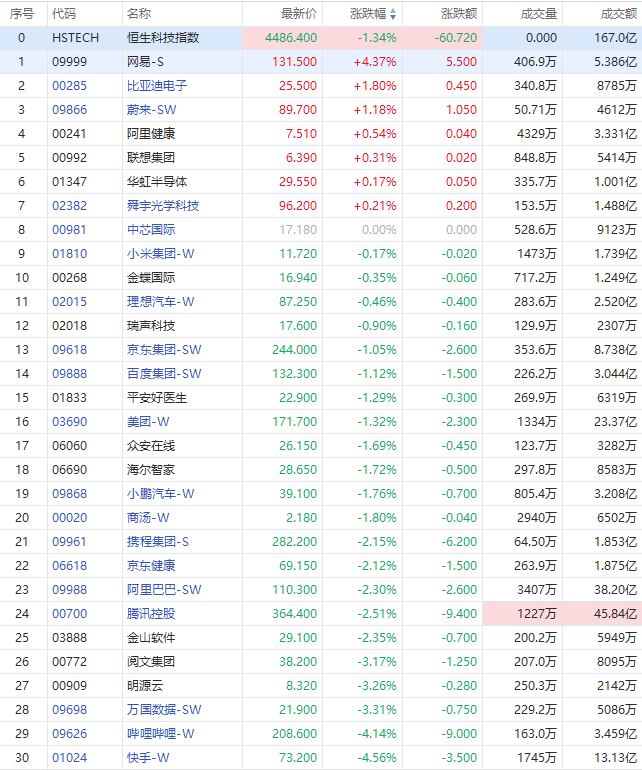Select 海尔智家 row name
Viewport: 642px width, 771px height.
pos(151,470)
